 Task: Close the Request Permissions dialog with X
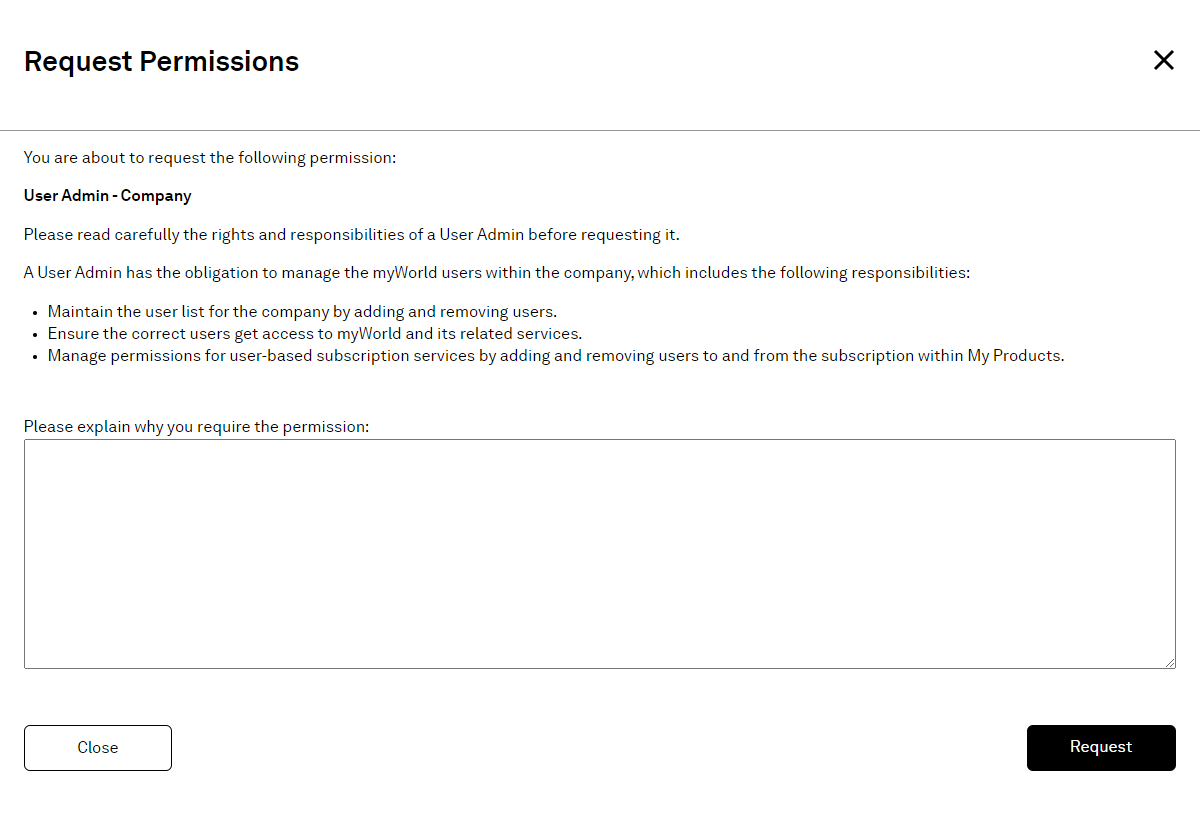1163,60
